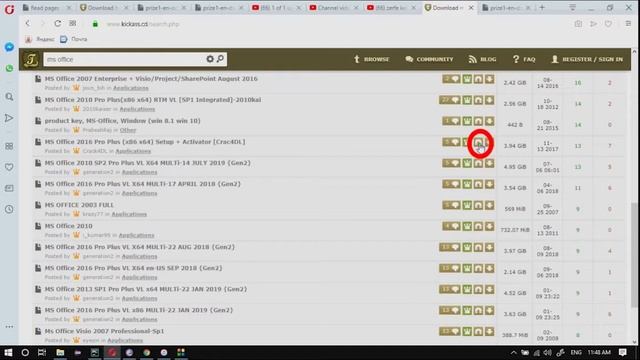Viewport: 640px width, 360px height.
Task: Click magnet link for MS Office 2013 SP1 Pro Plus
Action: [x=478, y=289]
